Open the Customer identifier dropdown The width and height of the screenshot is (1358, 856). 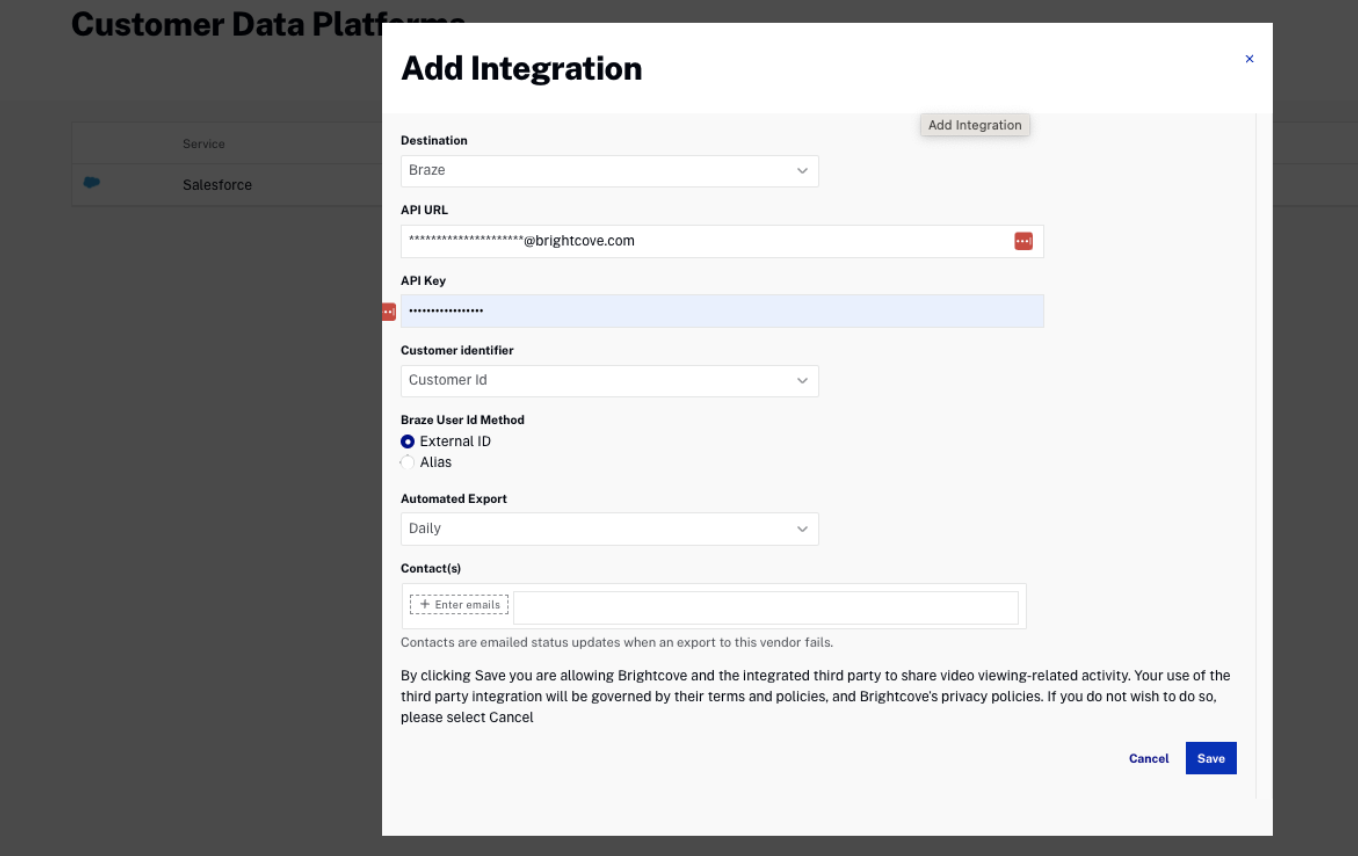[x=600, y=381]
